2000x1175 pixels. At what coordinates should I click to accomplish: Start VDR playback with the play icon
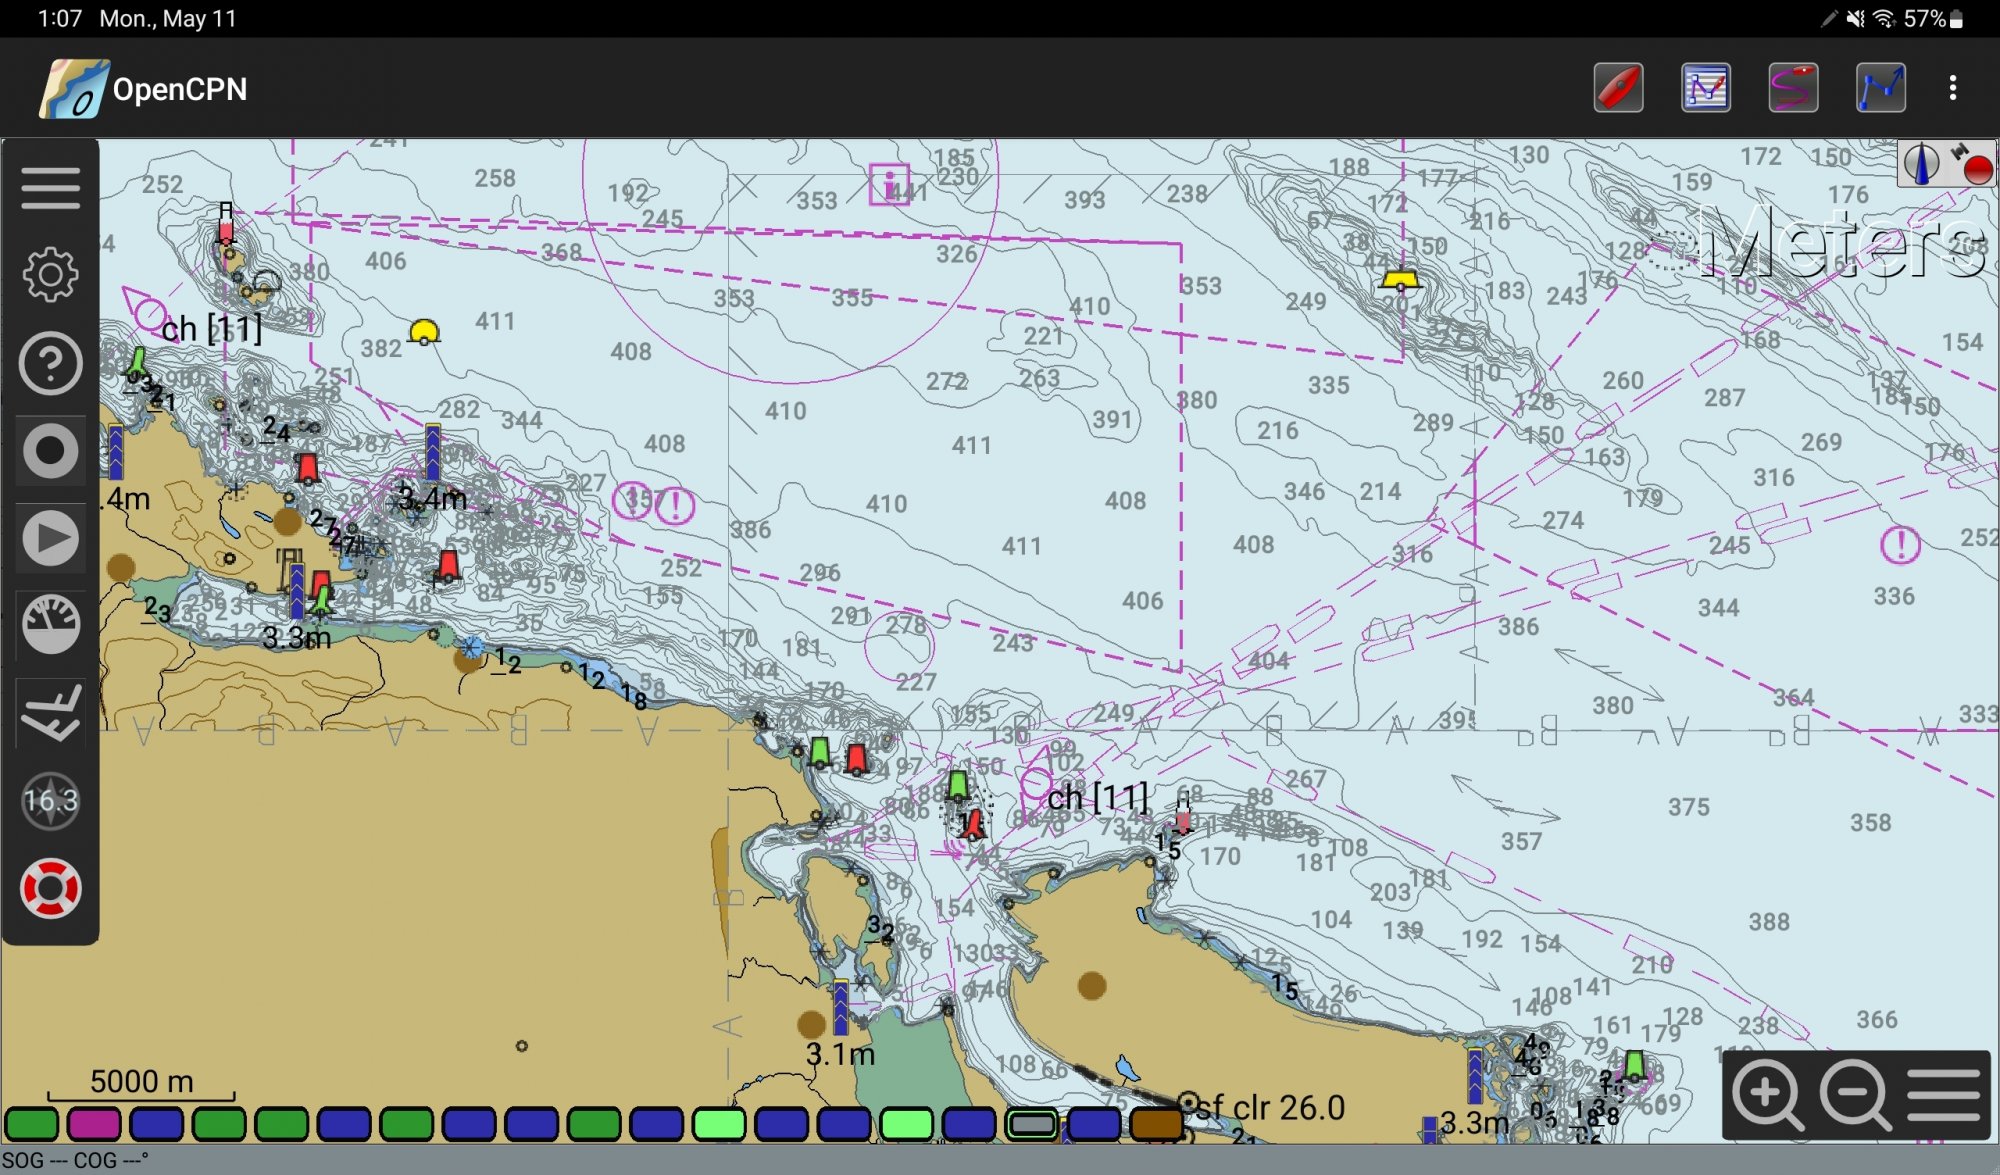click(x=50, y=538)
